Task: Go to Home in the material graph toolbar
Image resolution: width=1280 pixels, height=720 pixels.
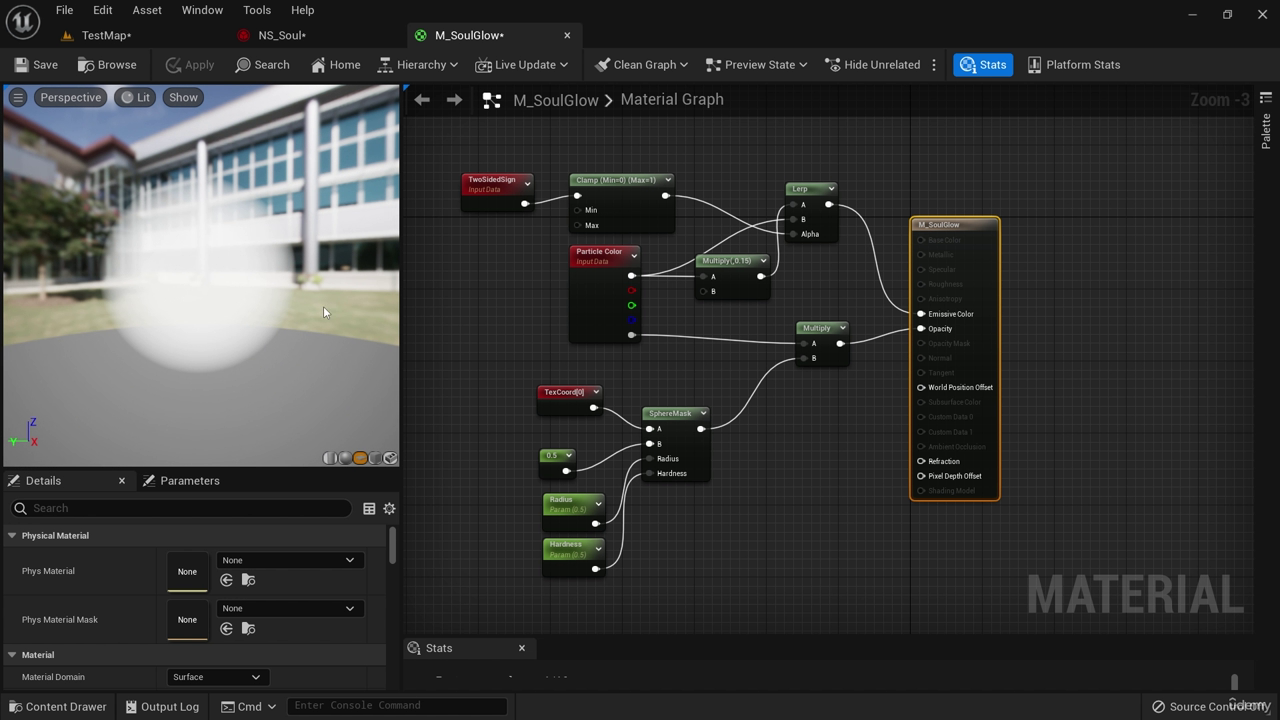Action: pos(335,65)
